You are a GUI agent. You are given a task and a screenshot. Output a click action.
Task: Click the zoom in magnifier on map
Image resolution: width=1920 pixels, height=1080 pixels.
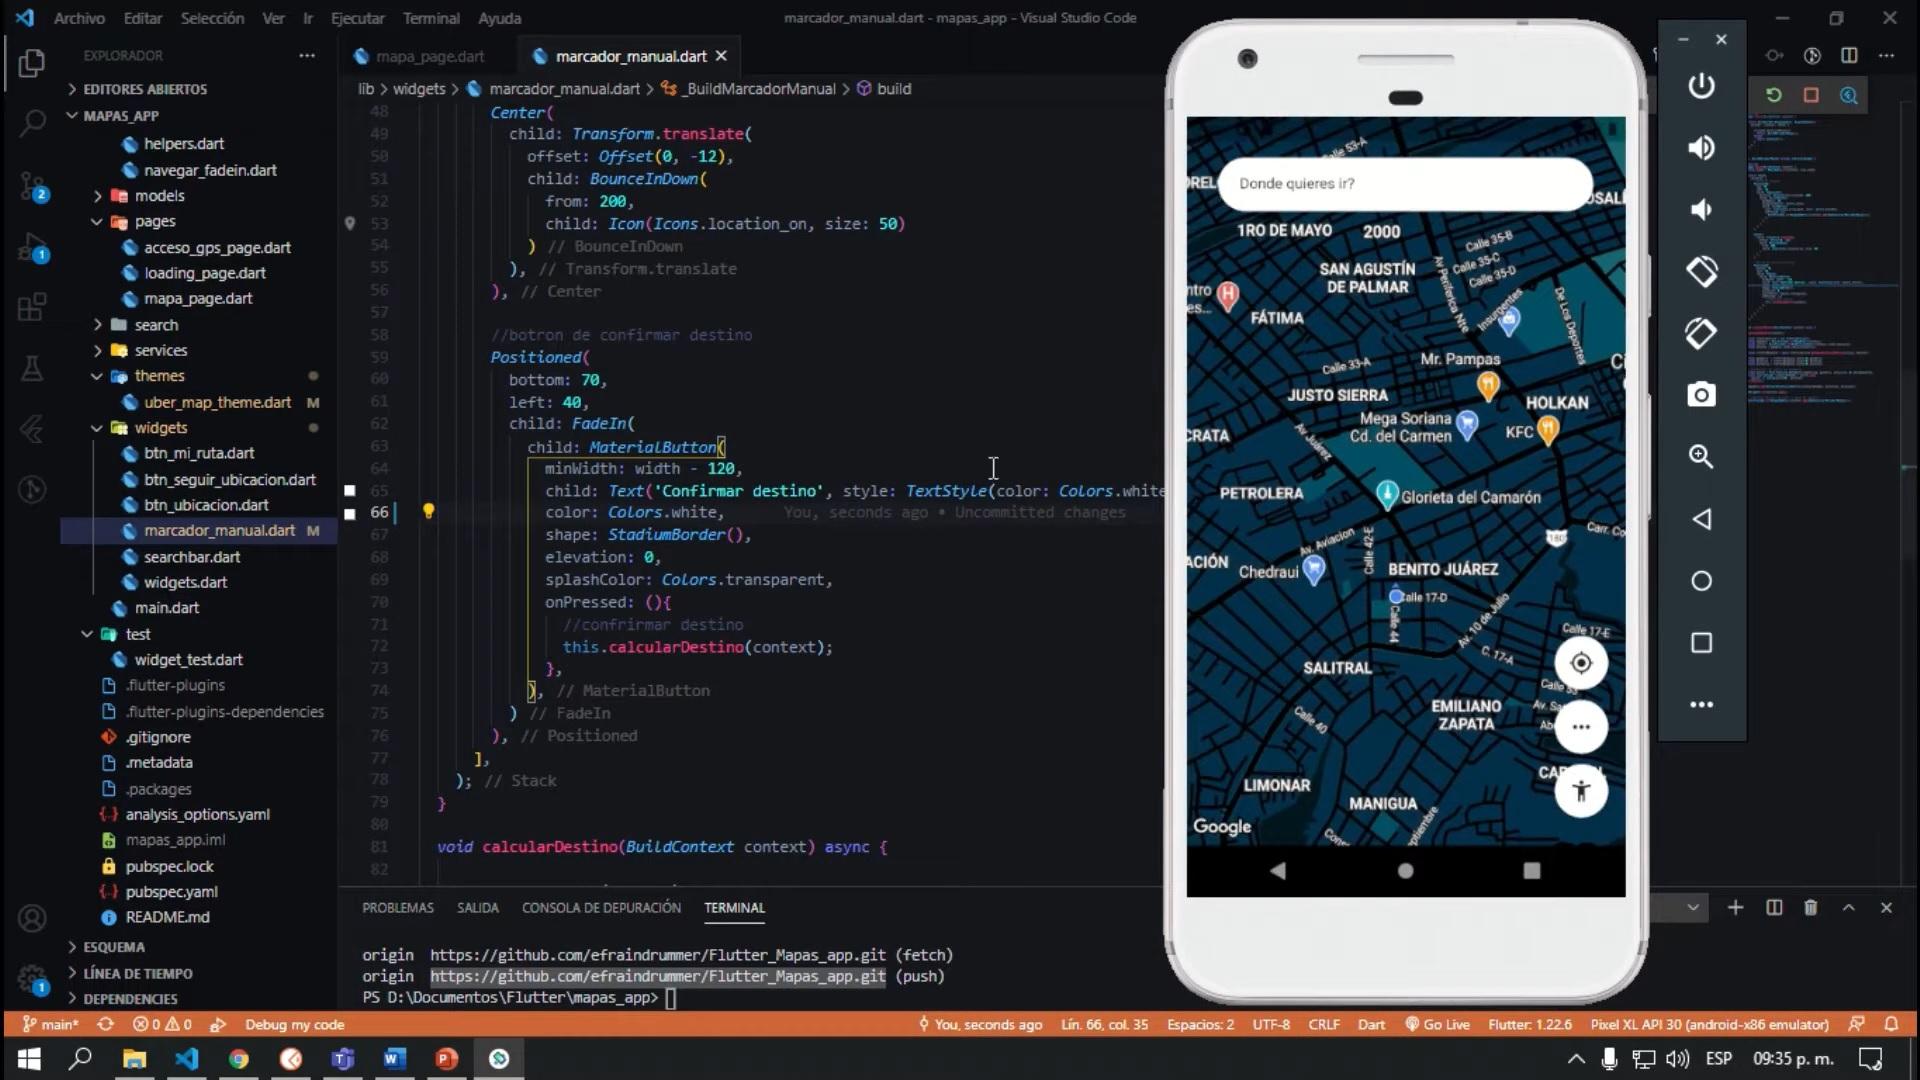(x=1700, y=456)
